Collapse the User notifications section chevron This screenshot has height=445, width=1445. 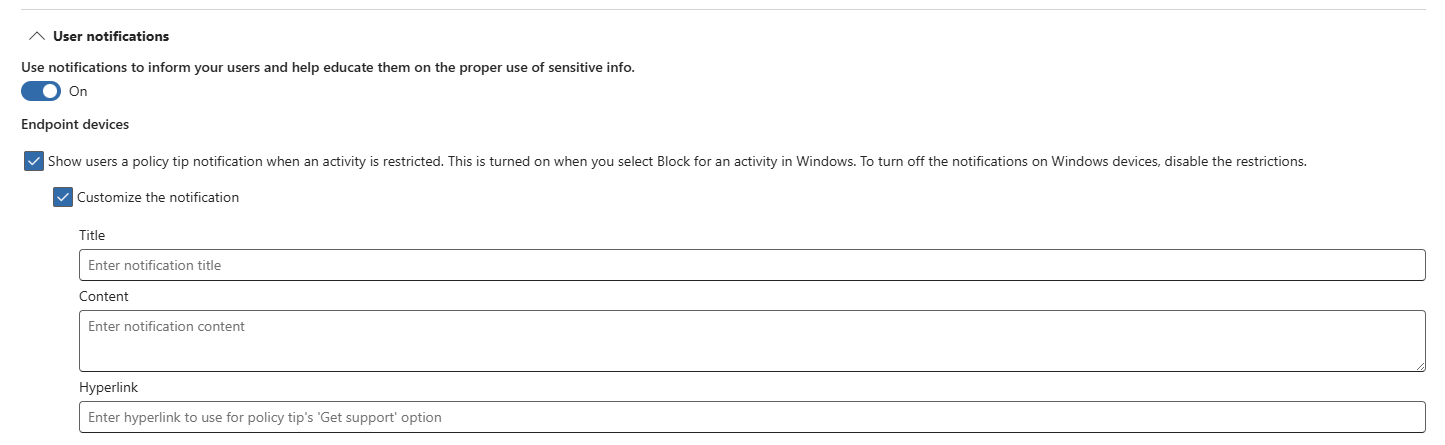(38, 36)
